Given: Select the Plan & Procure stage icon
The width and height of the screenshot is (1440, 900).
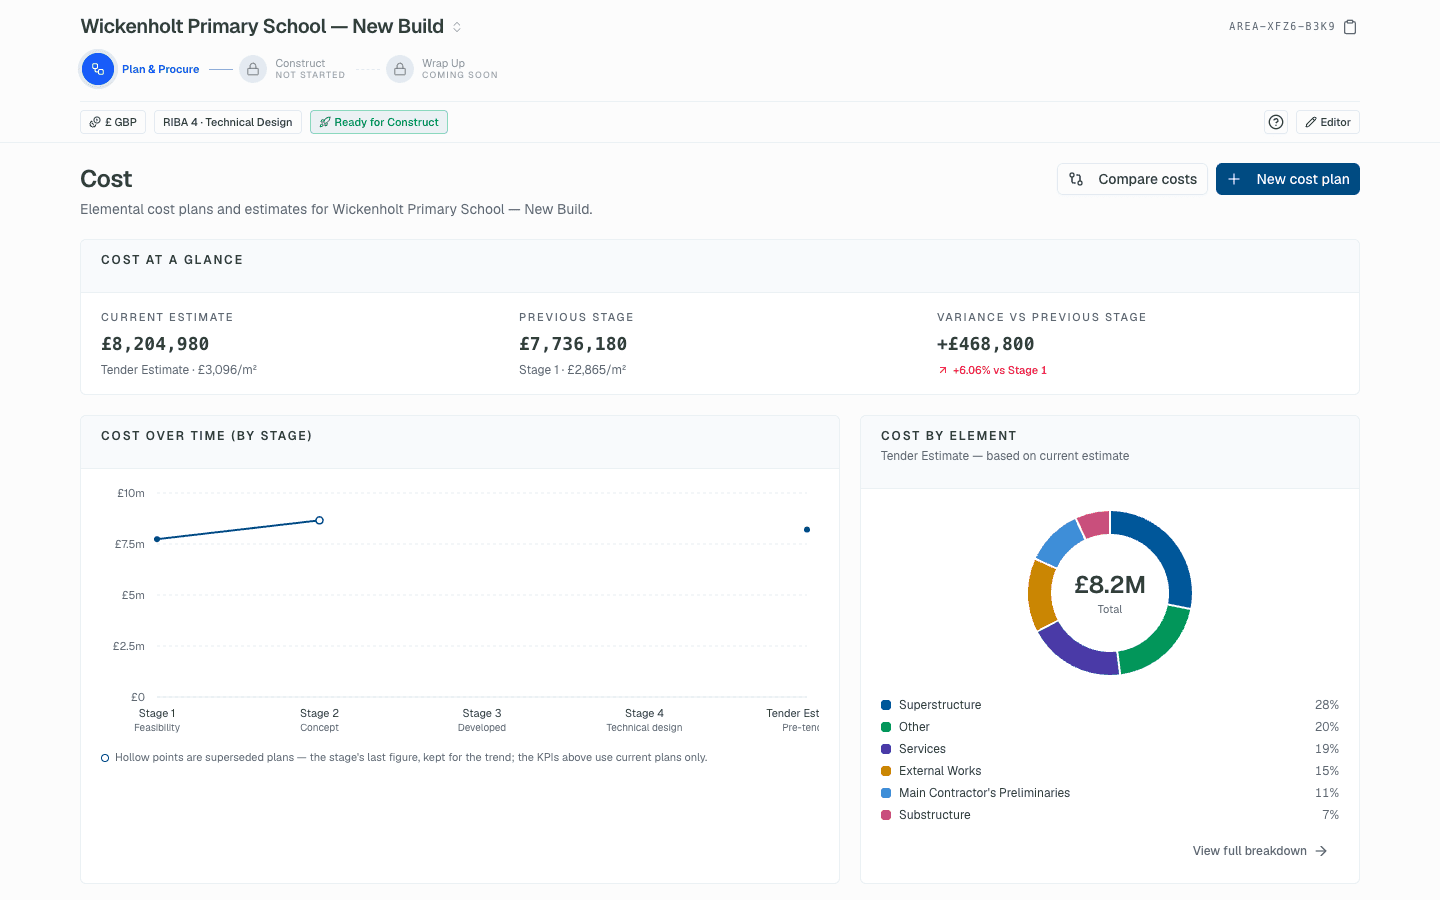Looking at the screenshot, I should point(97,69).
